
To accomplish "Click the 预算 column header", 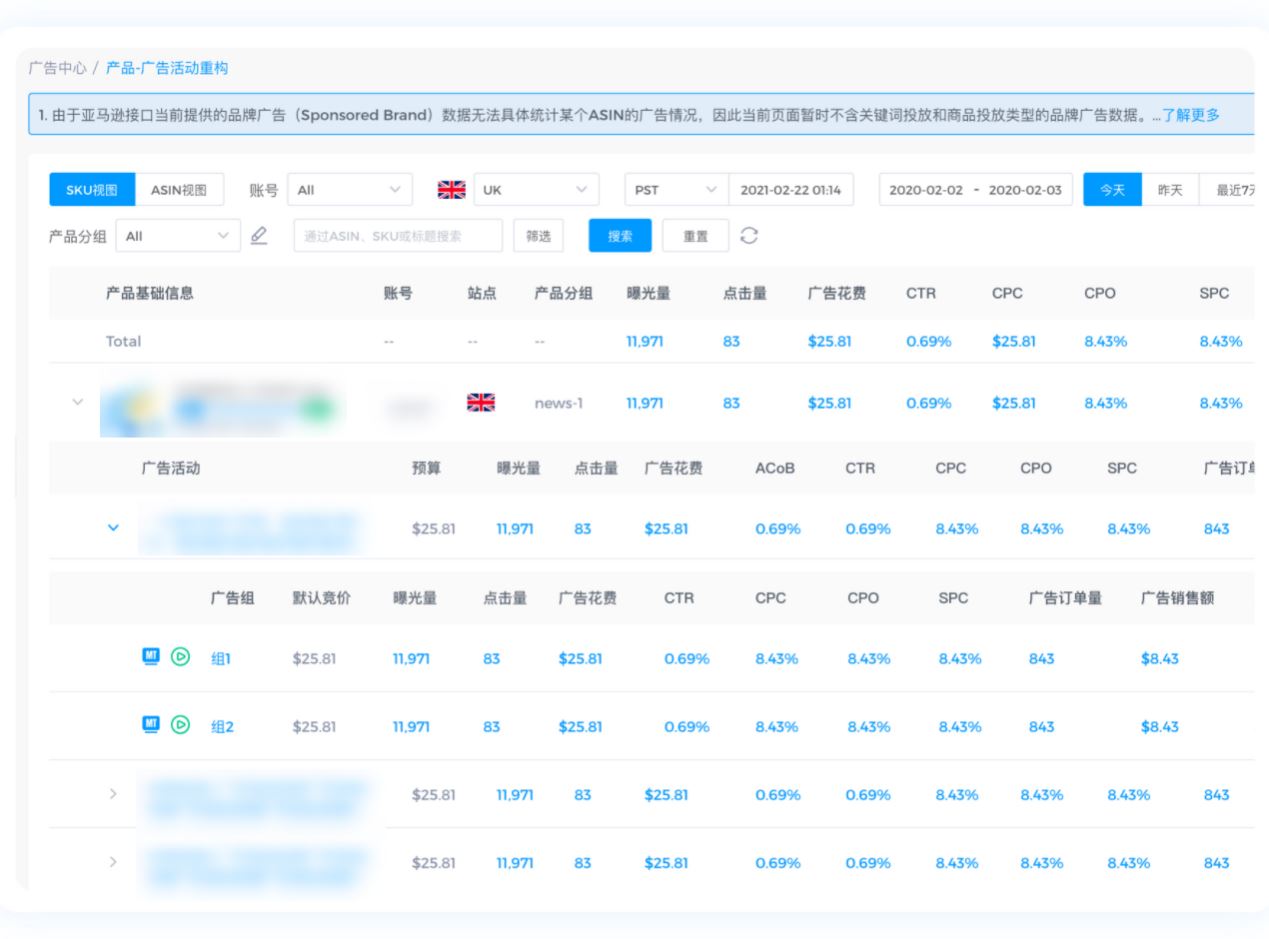I will click(x=426, y=468).
